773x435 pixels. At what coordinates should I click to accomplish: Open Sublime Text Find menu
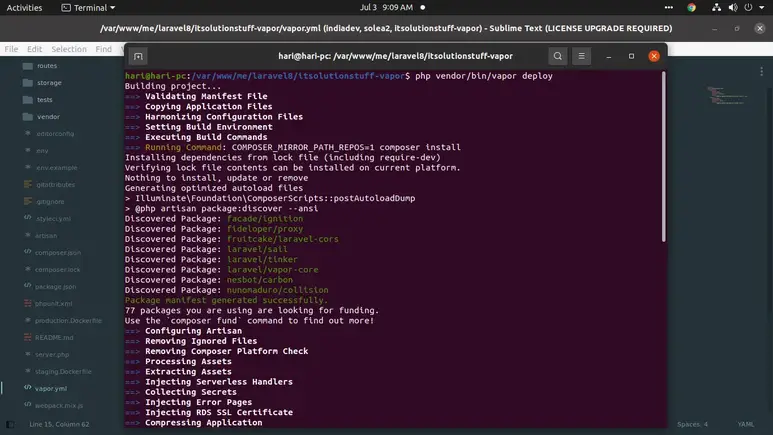click(x=104, y=49)
